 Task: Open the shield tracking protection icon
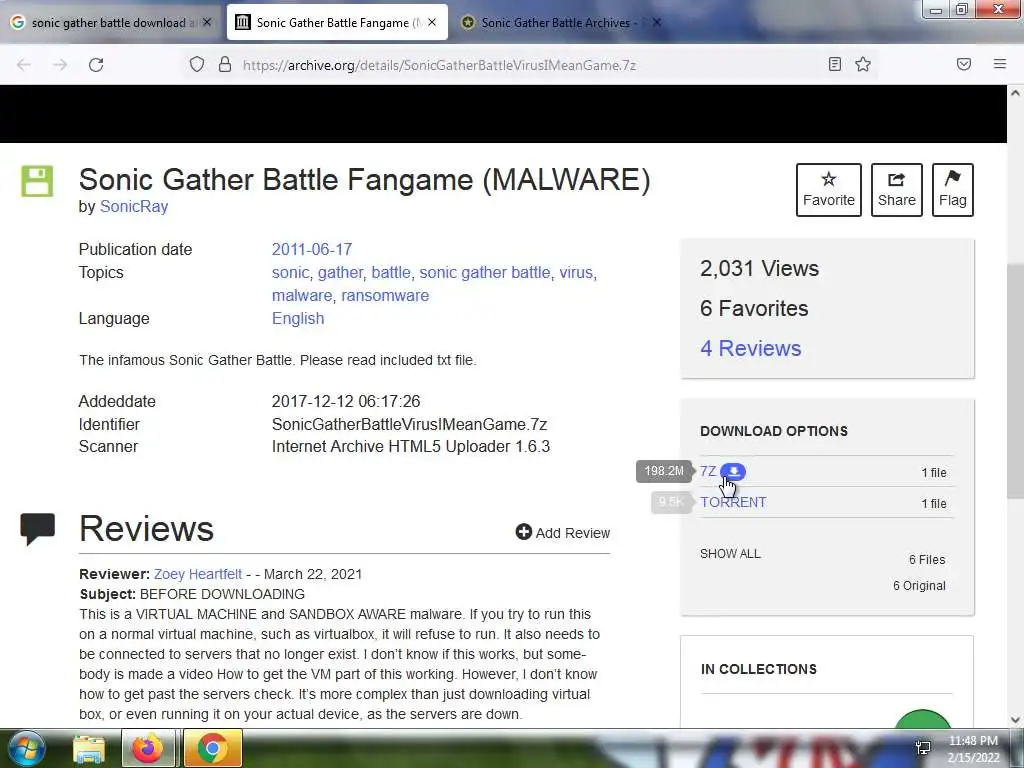197,64
